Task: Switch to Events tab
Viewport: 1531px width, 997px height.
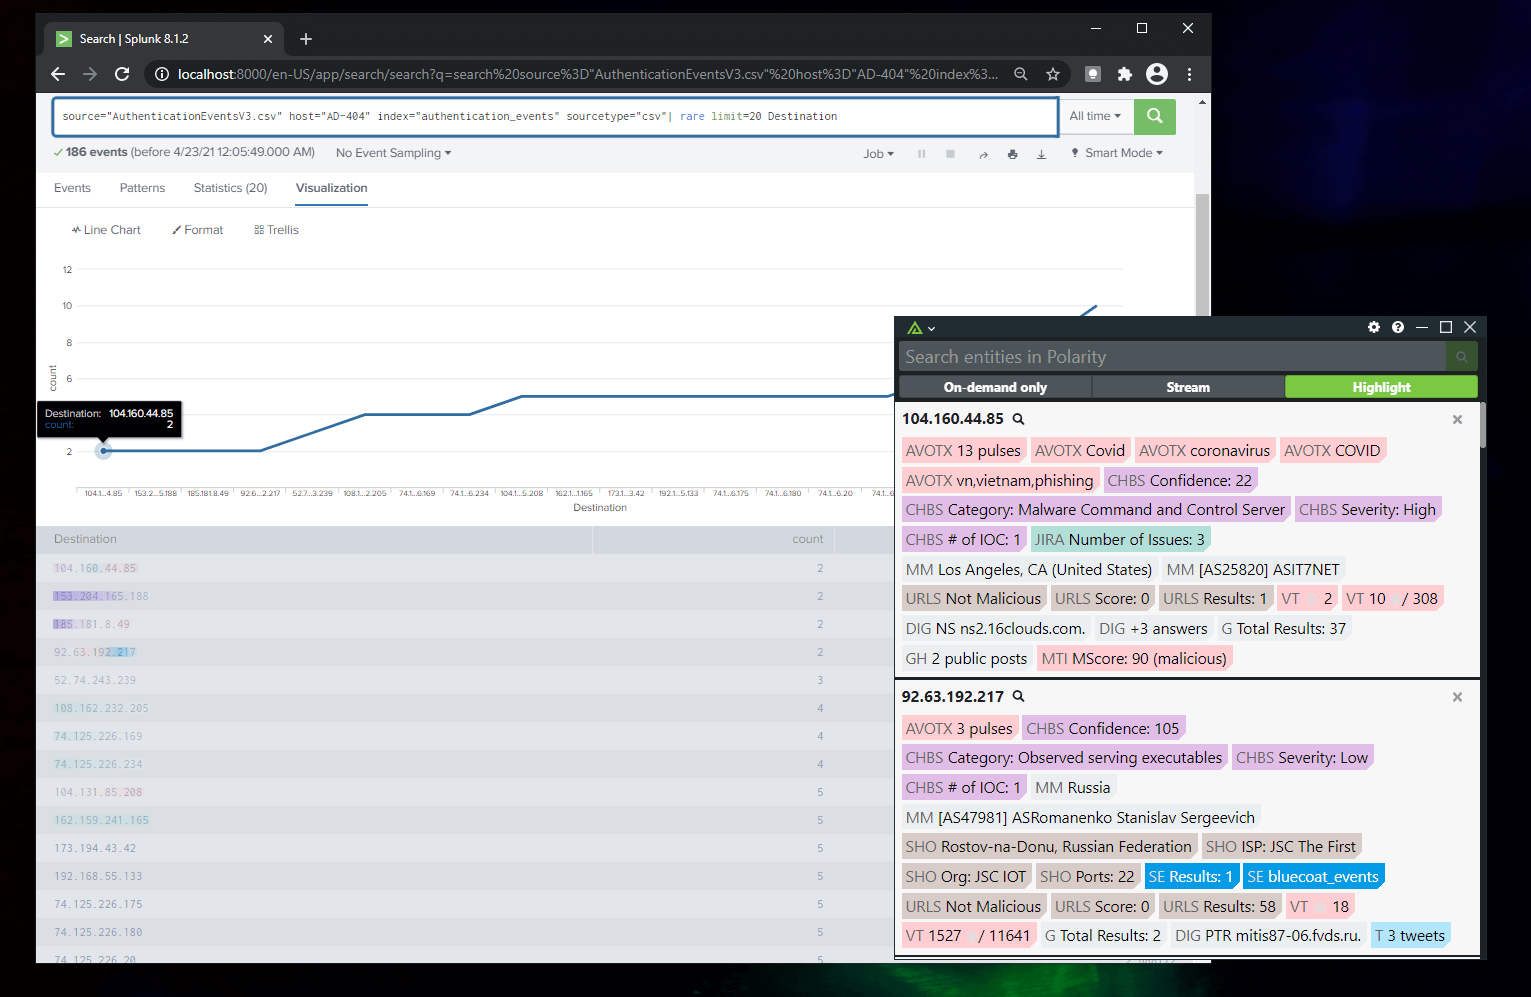Action: pyautogui.click(x=72, y=188)
